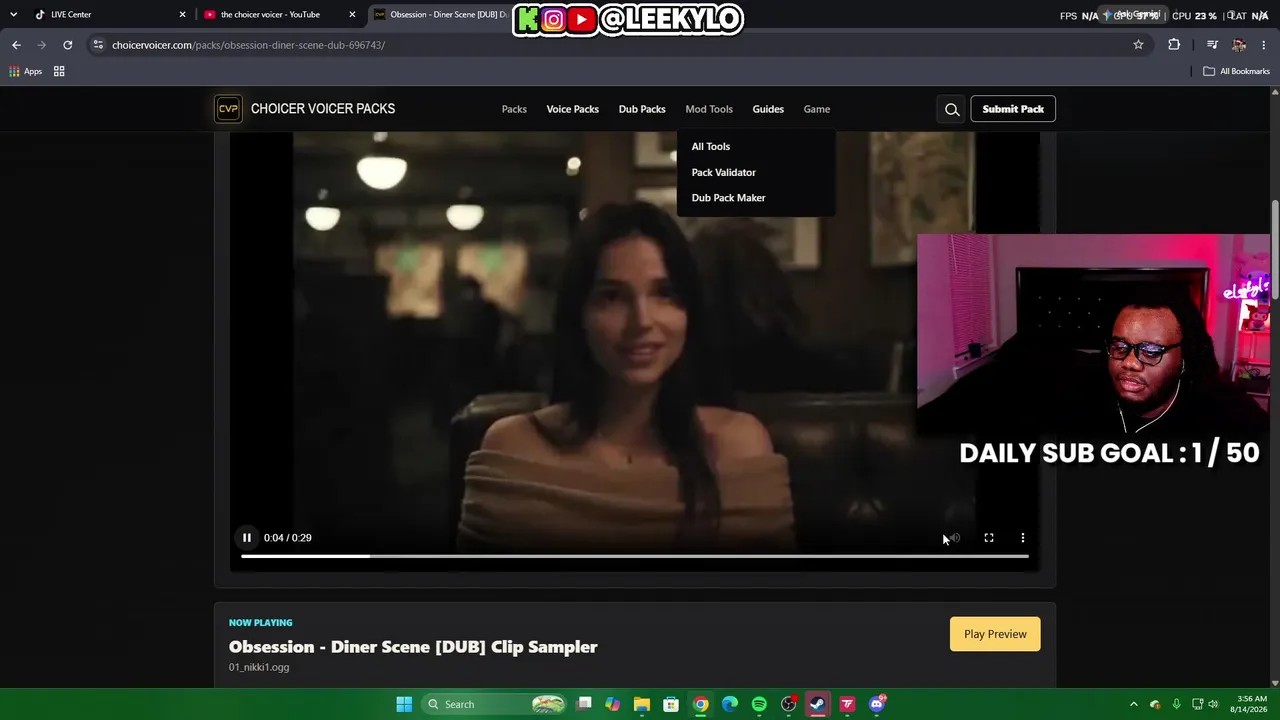
Task: Open the system volume tray icon
Action: pyautogui.click(x=1213, y=704)
